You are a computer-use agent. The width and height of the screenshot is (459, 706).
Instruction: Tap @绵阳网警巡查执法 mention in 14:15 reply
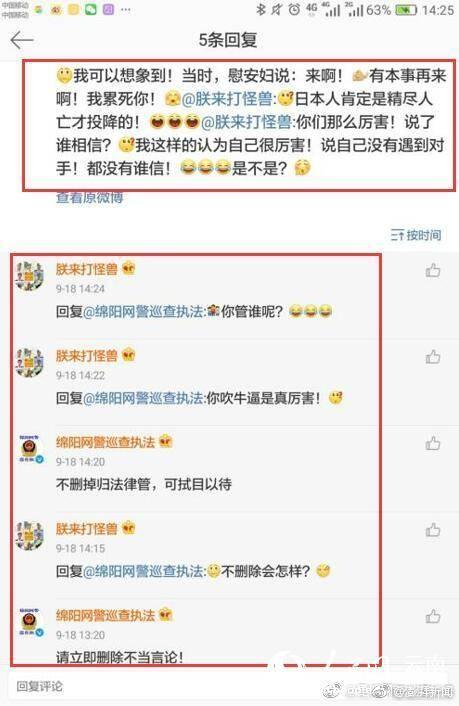click(x=144, y=571)
